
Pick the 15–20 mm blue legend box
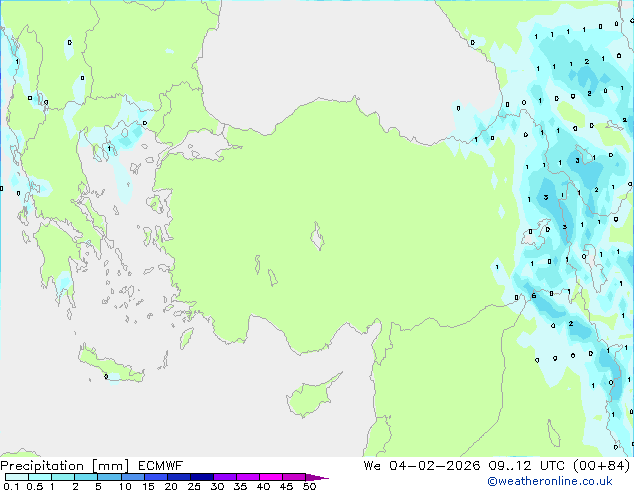tap(156, 477)
